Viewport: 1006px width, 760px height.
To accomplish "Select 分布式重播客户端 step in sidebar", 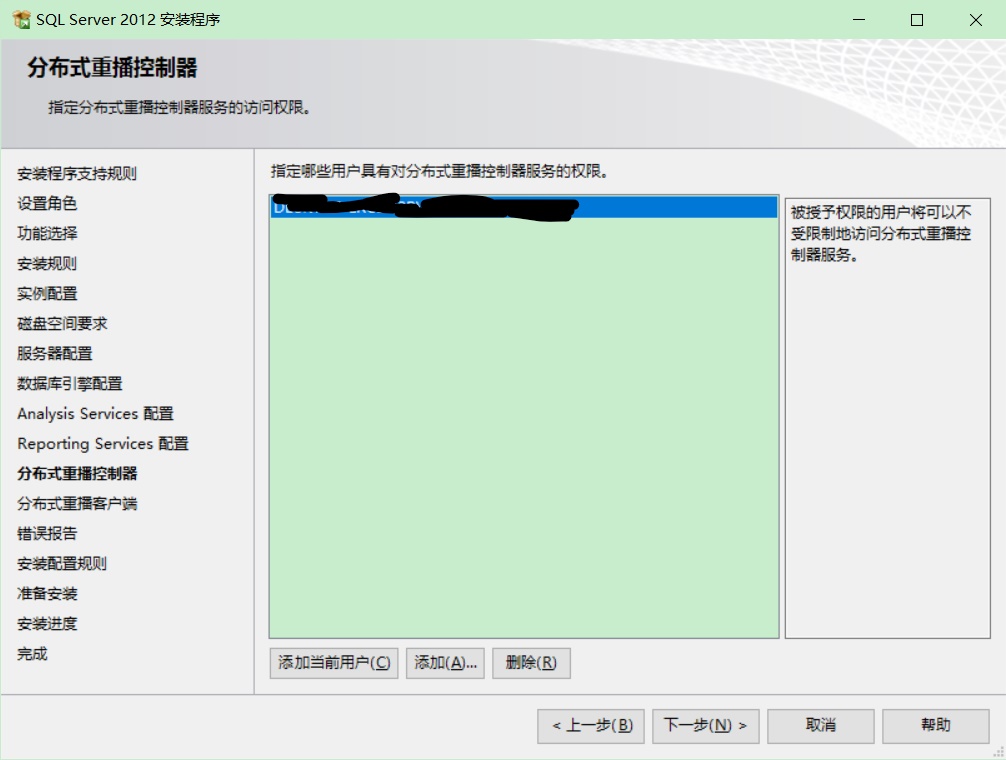I will tap(77, 503).
